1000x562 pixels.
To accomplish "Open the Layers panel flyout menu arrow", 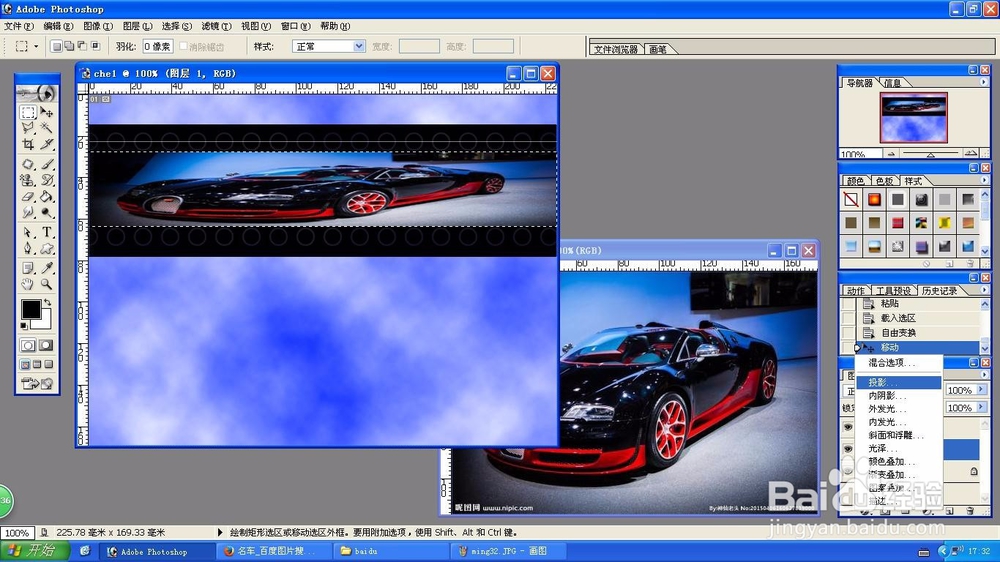I will (x=983, y=375).
